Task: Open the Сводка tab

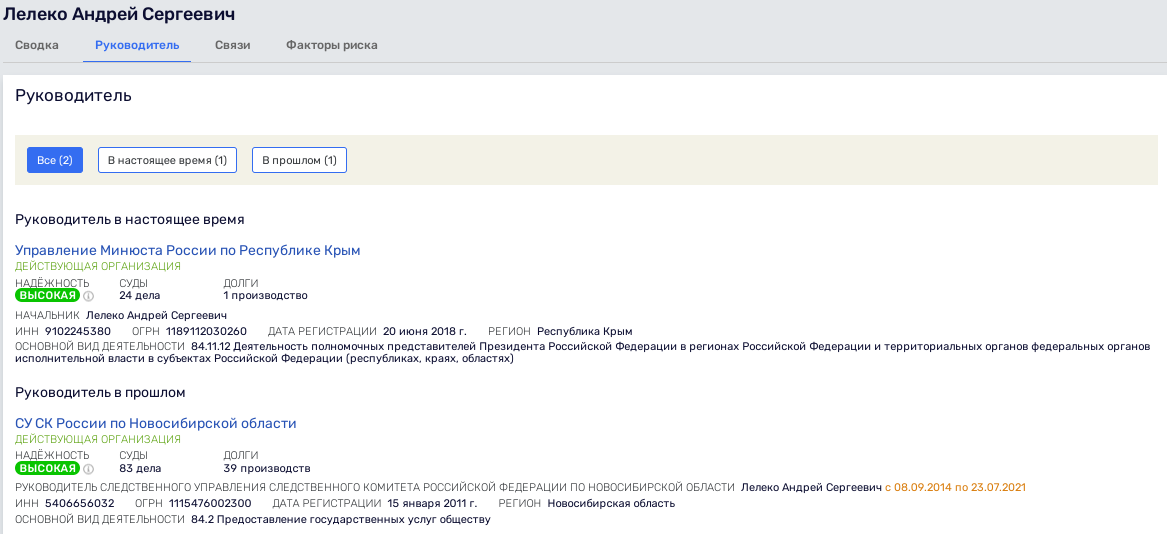Action: [x=36, y=45]
